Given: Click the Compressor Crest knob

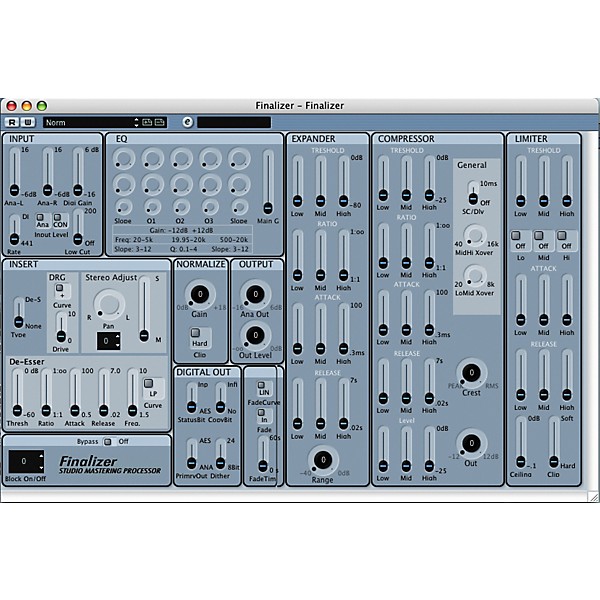Looking at the screenshot, I should tap(471, 373).
